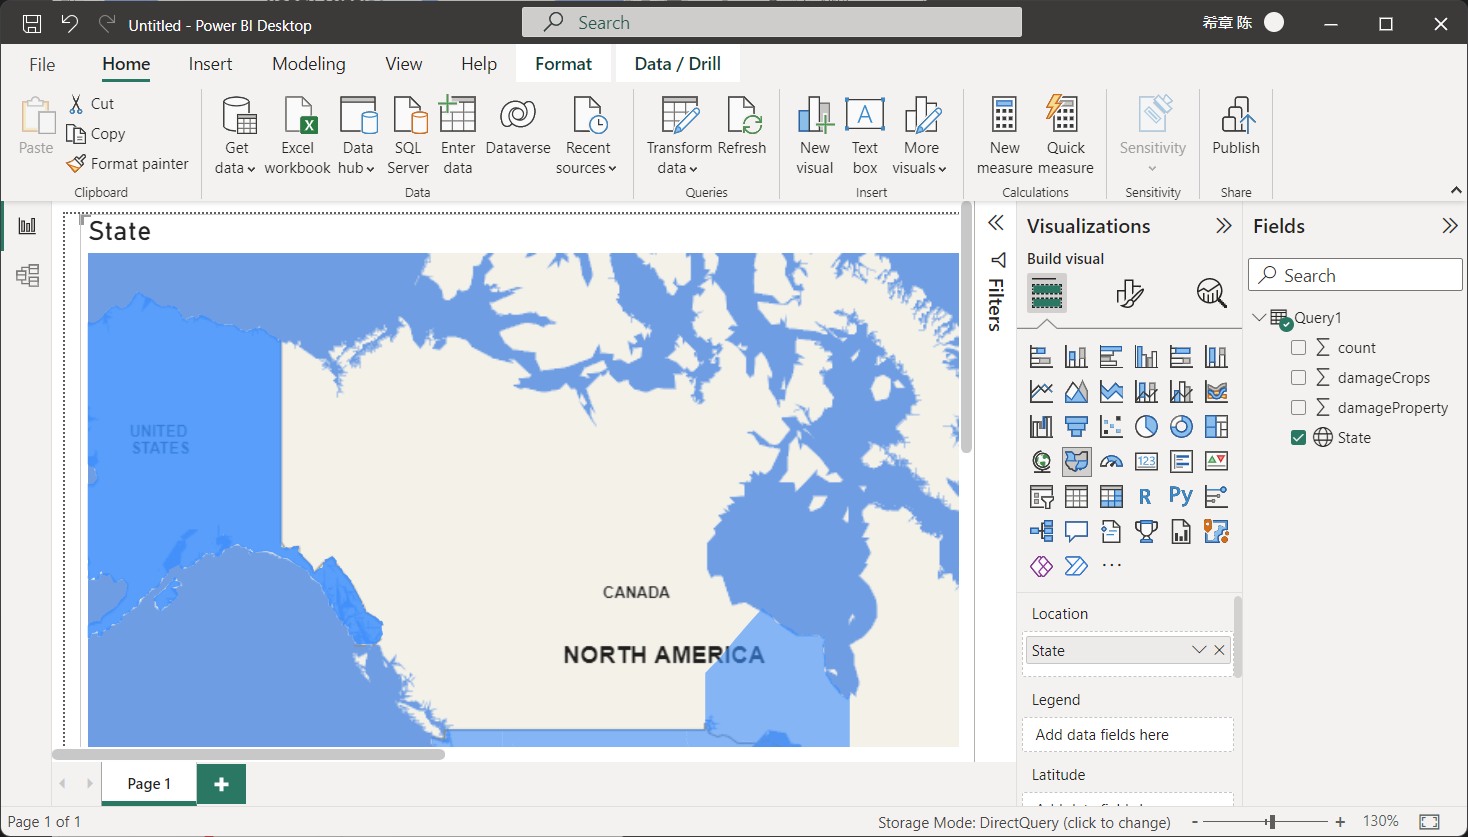Click the Publish button

click(x=1236, y=127)
